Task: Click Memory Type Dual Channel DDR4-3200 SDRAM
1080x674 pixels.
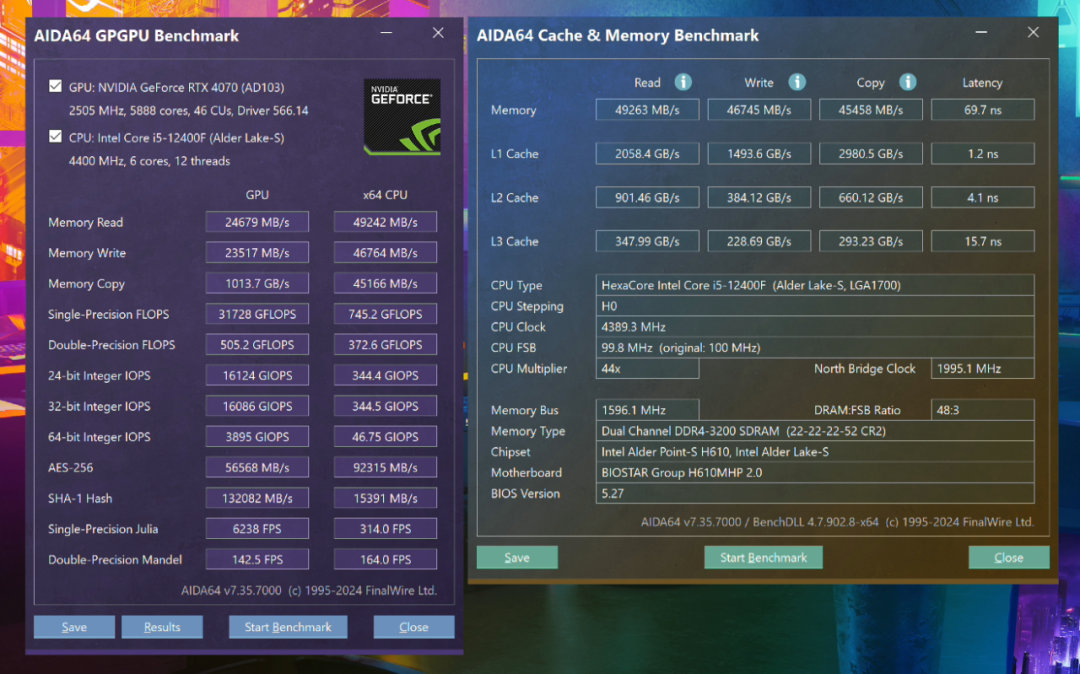Action: pyautogui.click(x=815, y=431)
